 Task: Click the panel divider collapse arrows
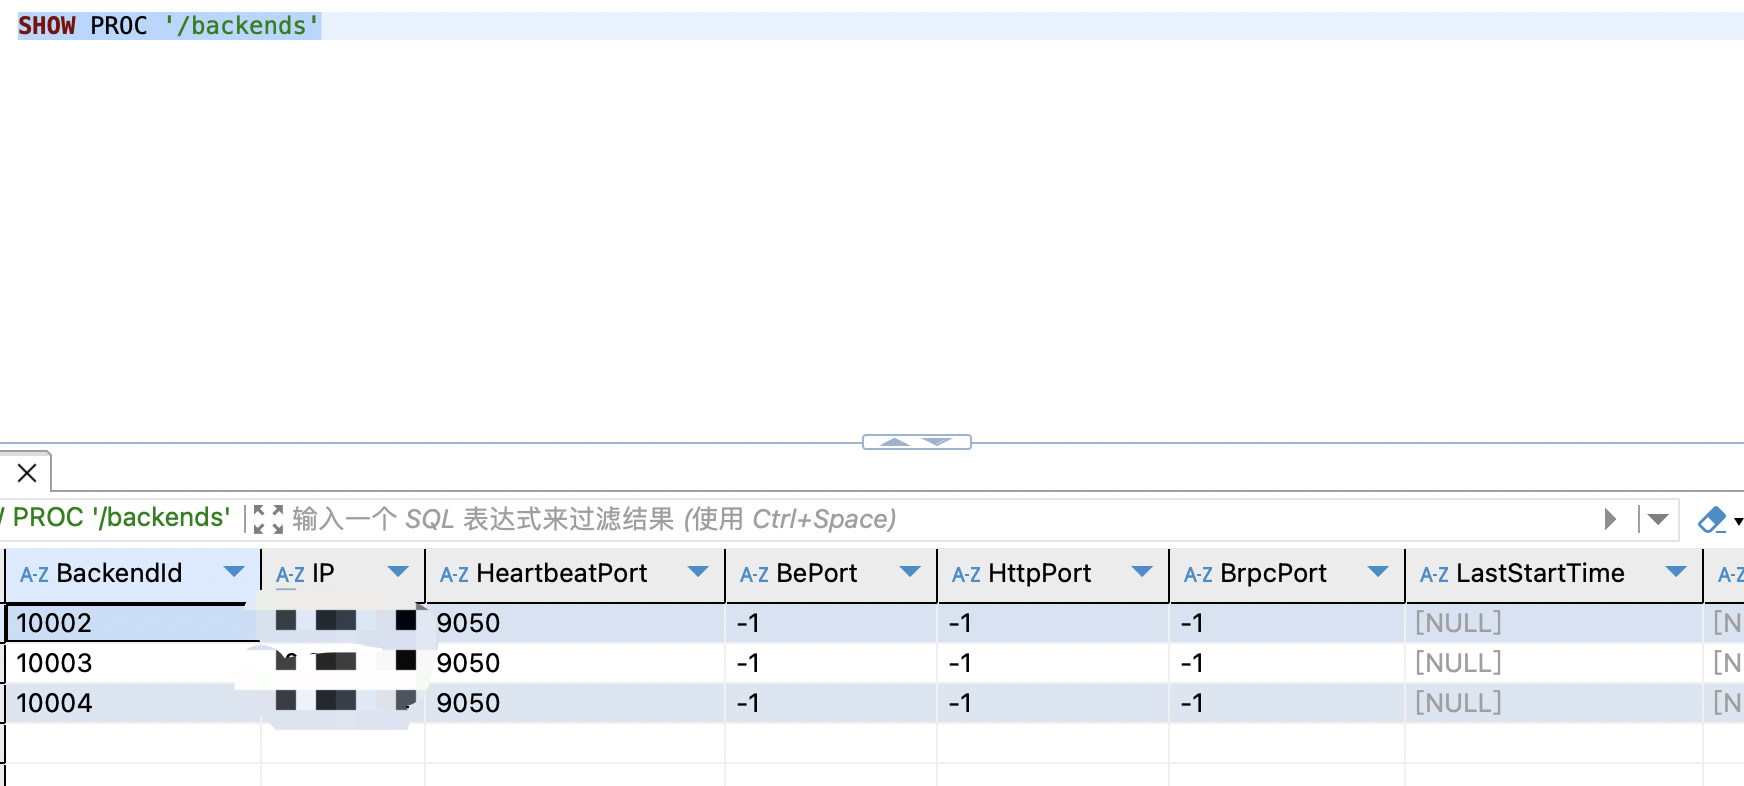(x=917, y=442)
